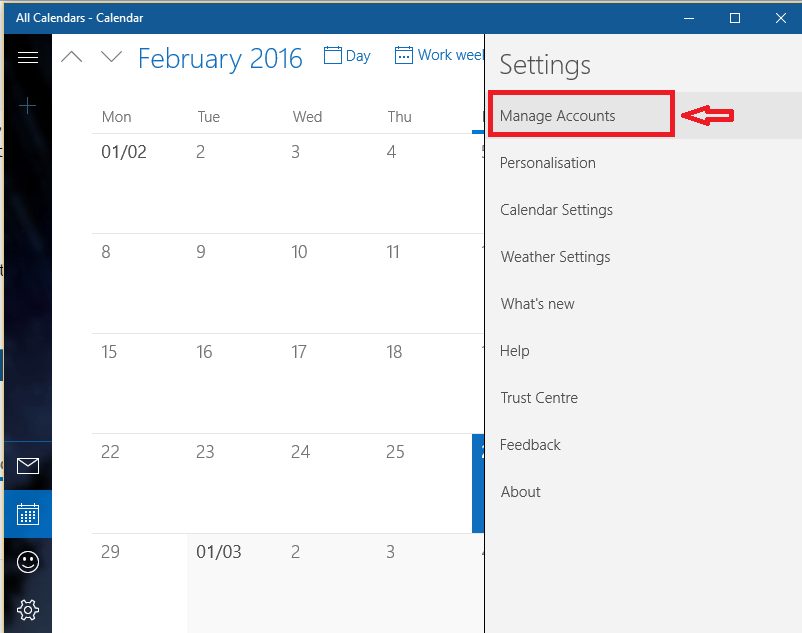Open Calendar Settings
This screenshot has width=802, height=633.
click(x=556, y=210)
